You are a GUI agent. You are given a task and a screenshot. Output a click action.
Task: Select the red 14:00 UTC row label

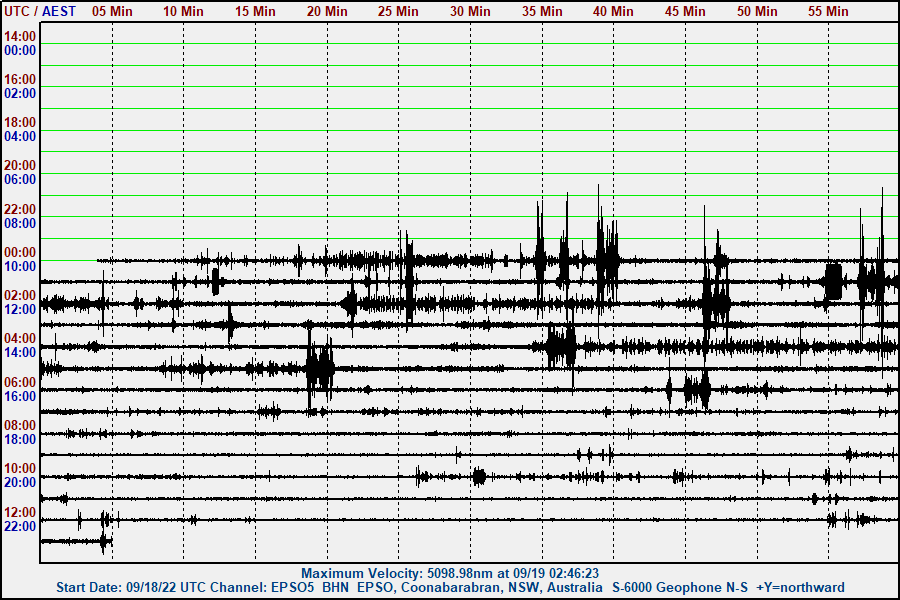pyautogui.click(x=20, y=36)
